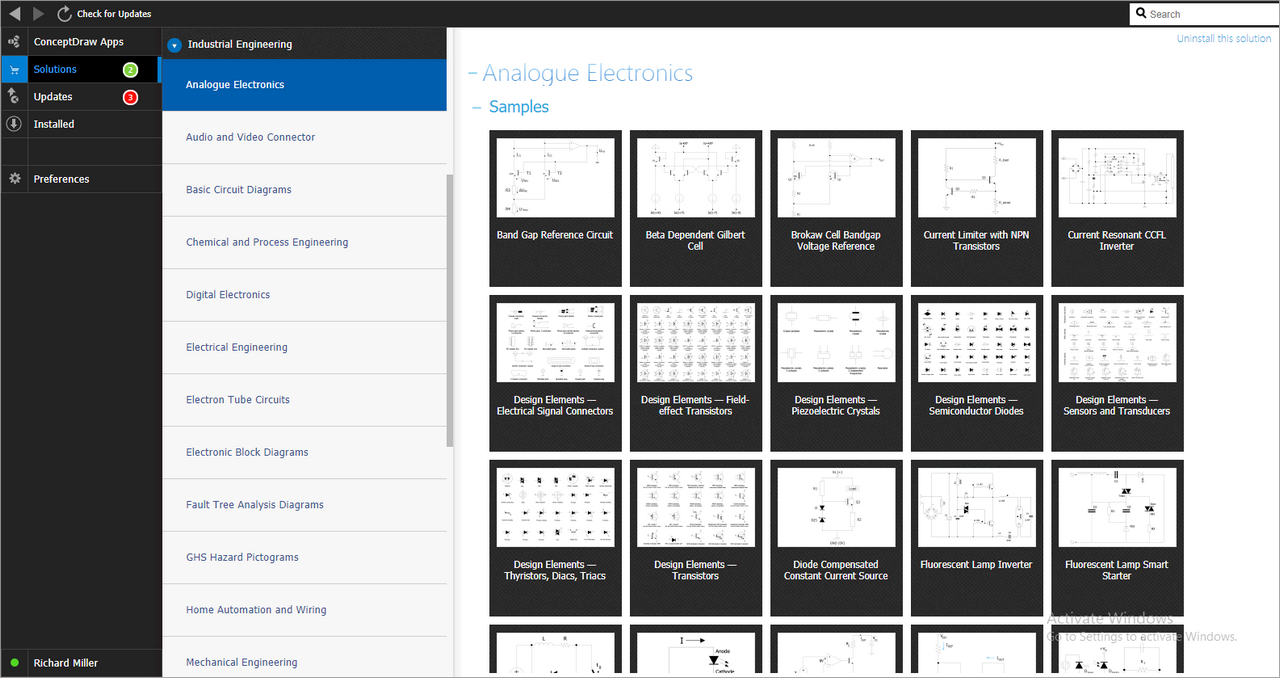The width and height of the screenshot is (1280, 678).
Task: Open Design Elements Thyristors, Diacs, Triacs
Action: click(x=555, y=538)
